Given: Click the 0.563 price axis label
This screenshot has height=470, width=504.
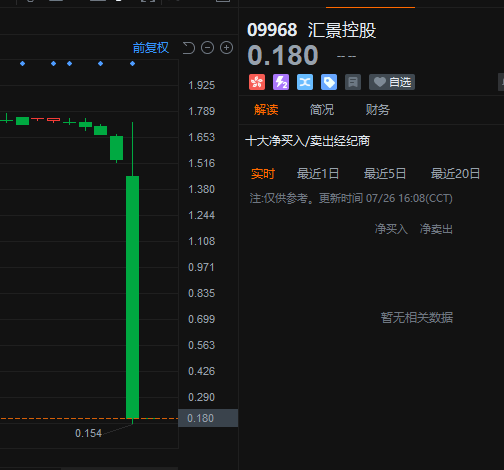Looking at the screenshot, I should point(202,345).
